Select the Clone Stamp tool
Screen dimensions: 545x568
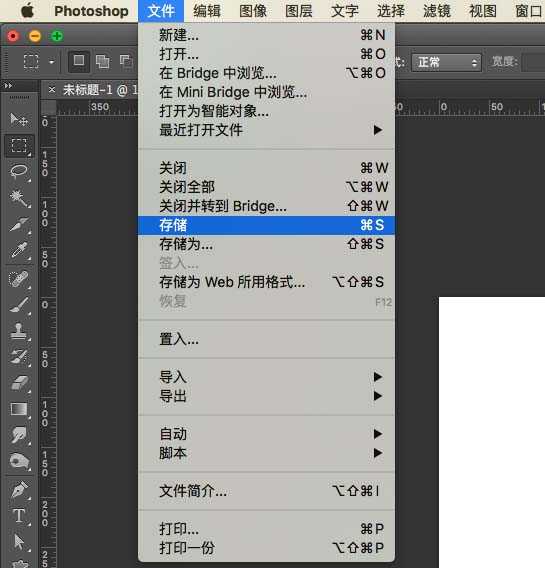pyautogui.click(x=19, y=331)
